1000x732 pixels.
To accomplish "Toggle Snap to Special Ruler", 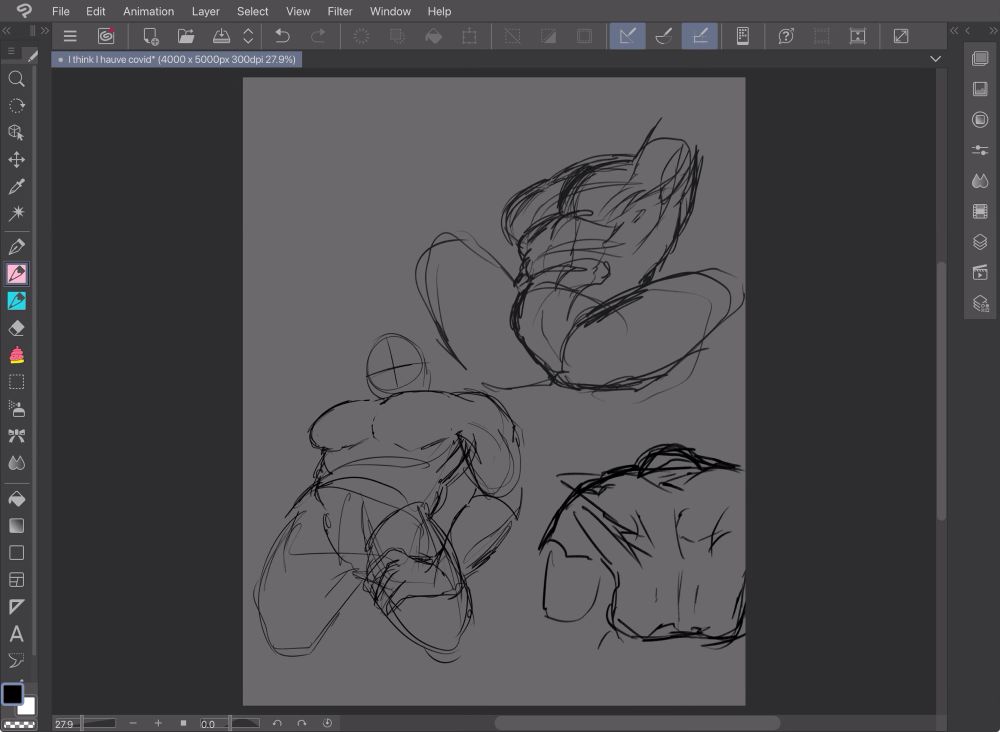I will (x=663, y=36).
